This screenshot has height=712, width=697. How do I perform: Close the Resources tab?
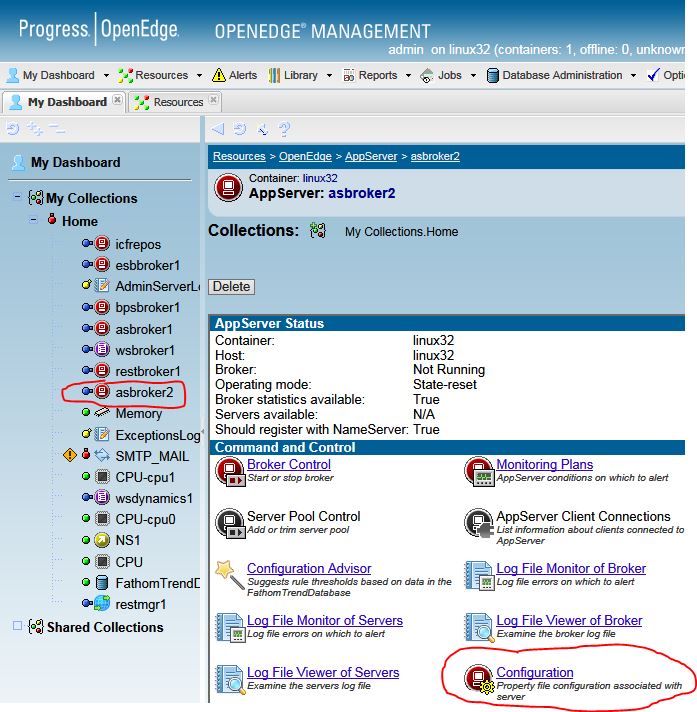coord(213,99)
